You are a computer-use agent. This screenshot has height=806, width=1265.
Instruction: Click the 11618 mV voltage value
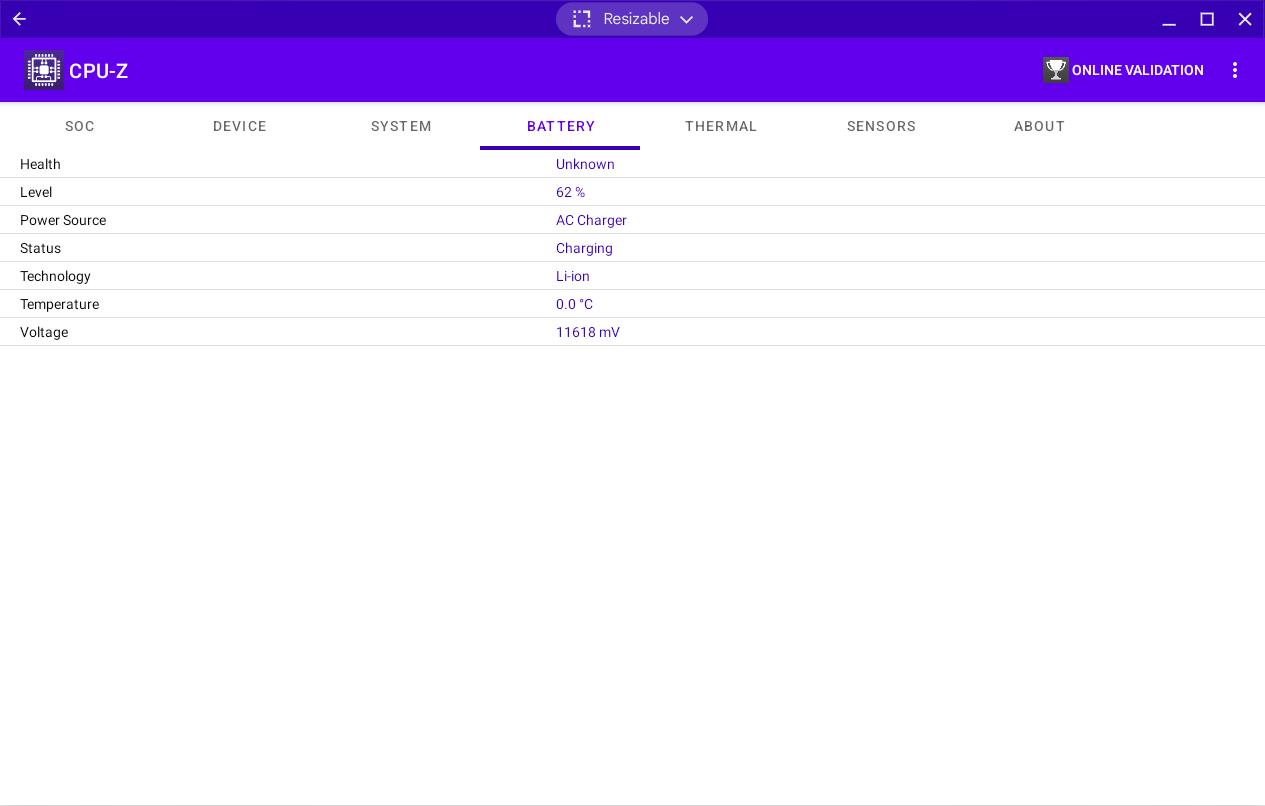pos(588,332)
